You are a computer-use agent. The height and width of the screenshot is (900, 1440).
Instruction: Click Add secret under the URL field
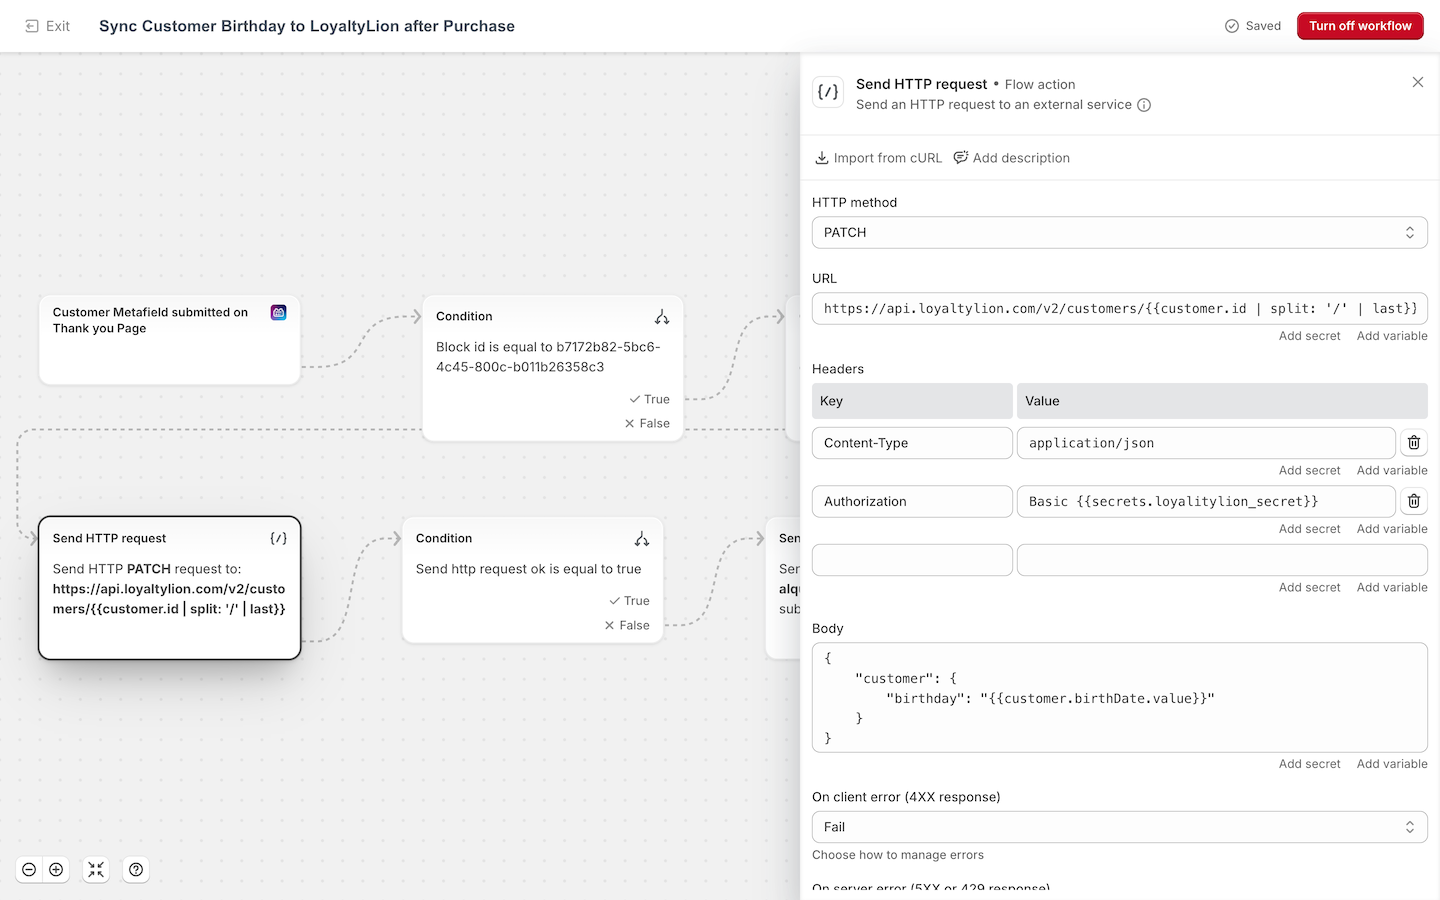click(x=1310, y=335)
